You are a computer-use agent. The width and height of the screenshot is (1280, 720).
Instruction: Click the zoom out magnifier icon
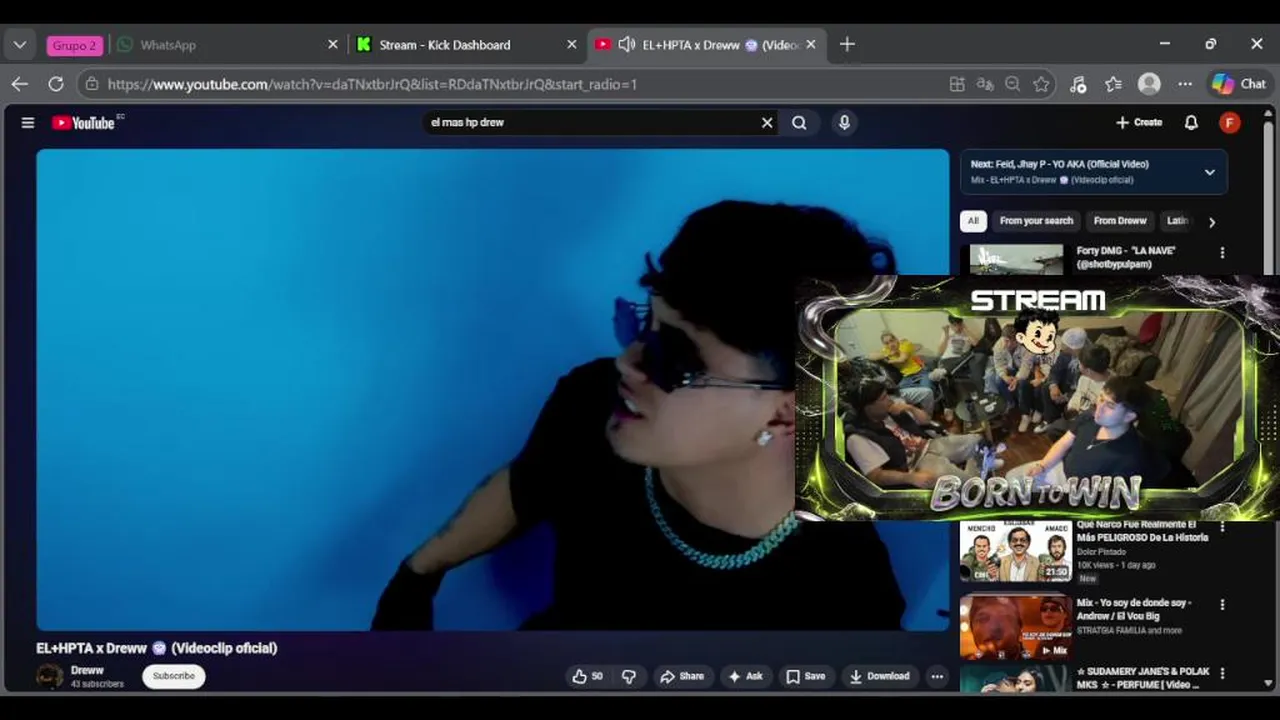[x=1013, y=84]
